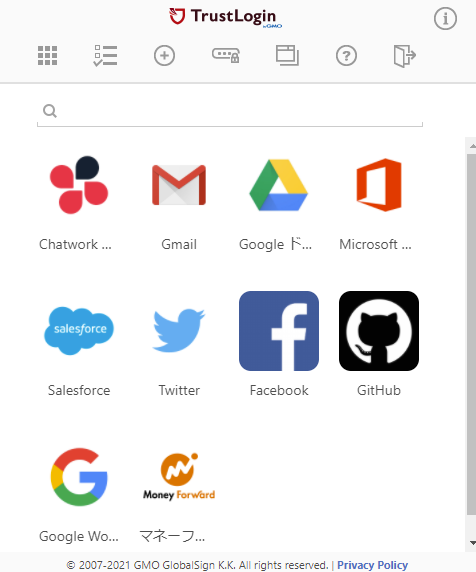Image resolution: width=476 pixels, height=572 pixels.
Task: Open the windows/tabs icon in toolbar
Action: tap(287, 55)
